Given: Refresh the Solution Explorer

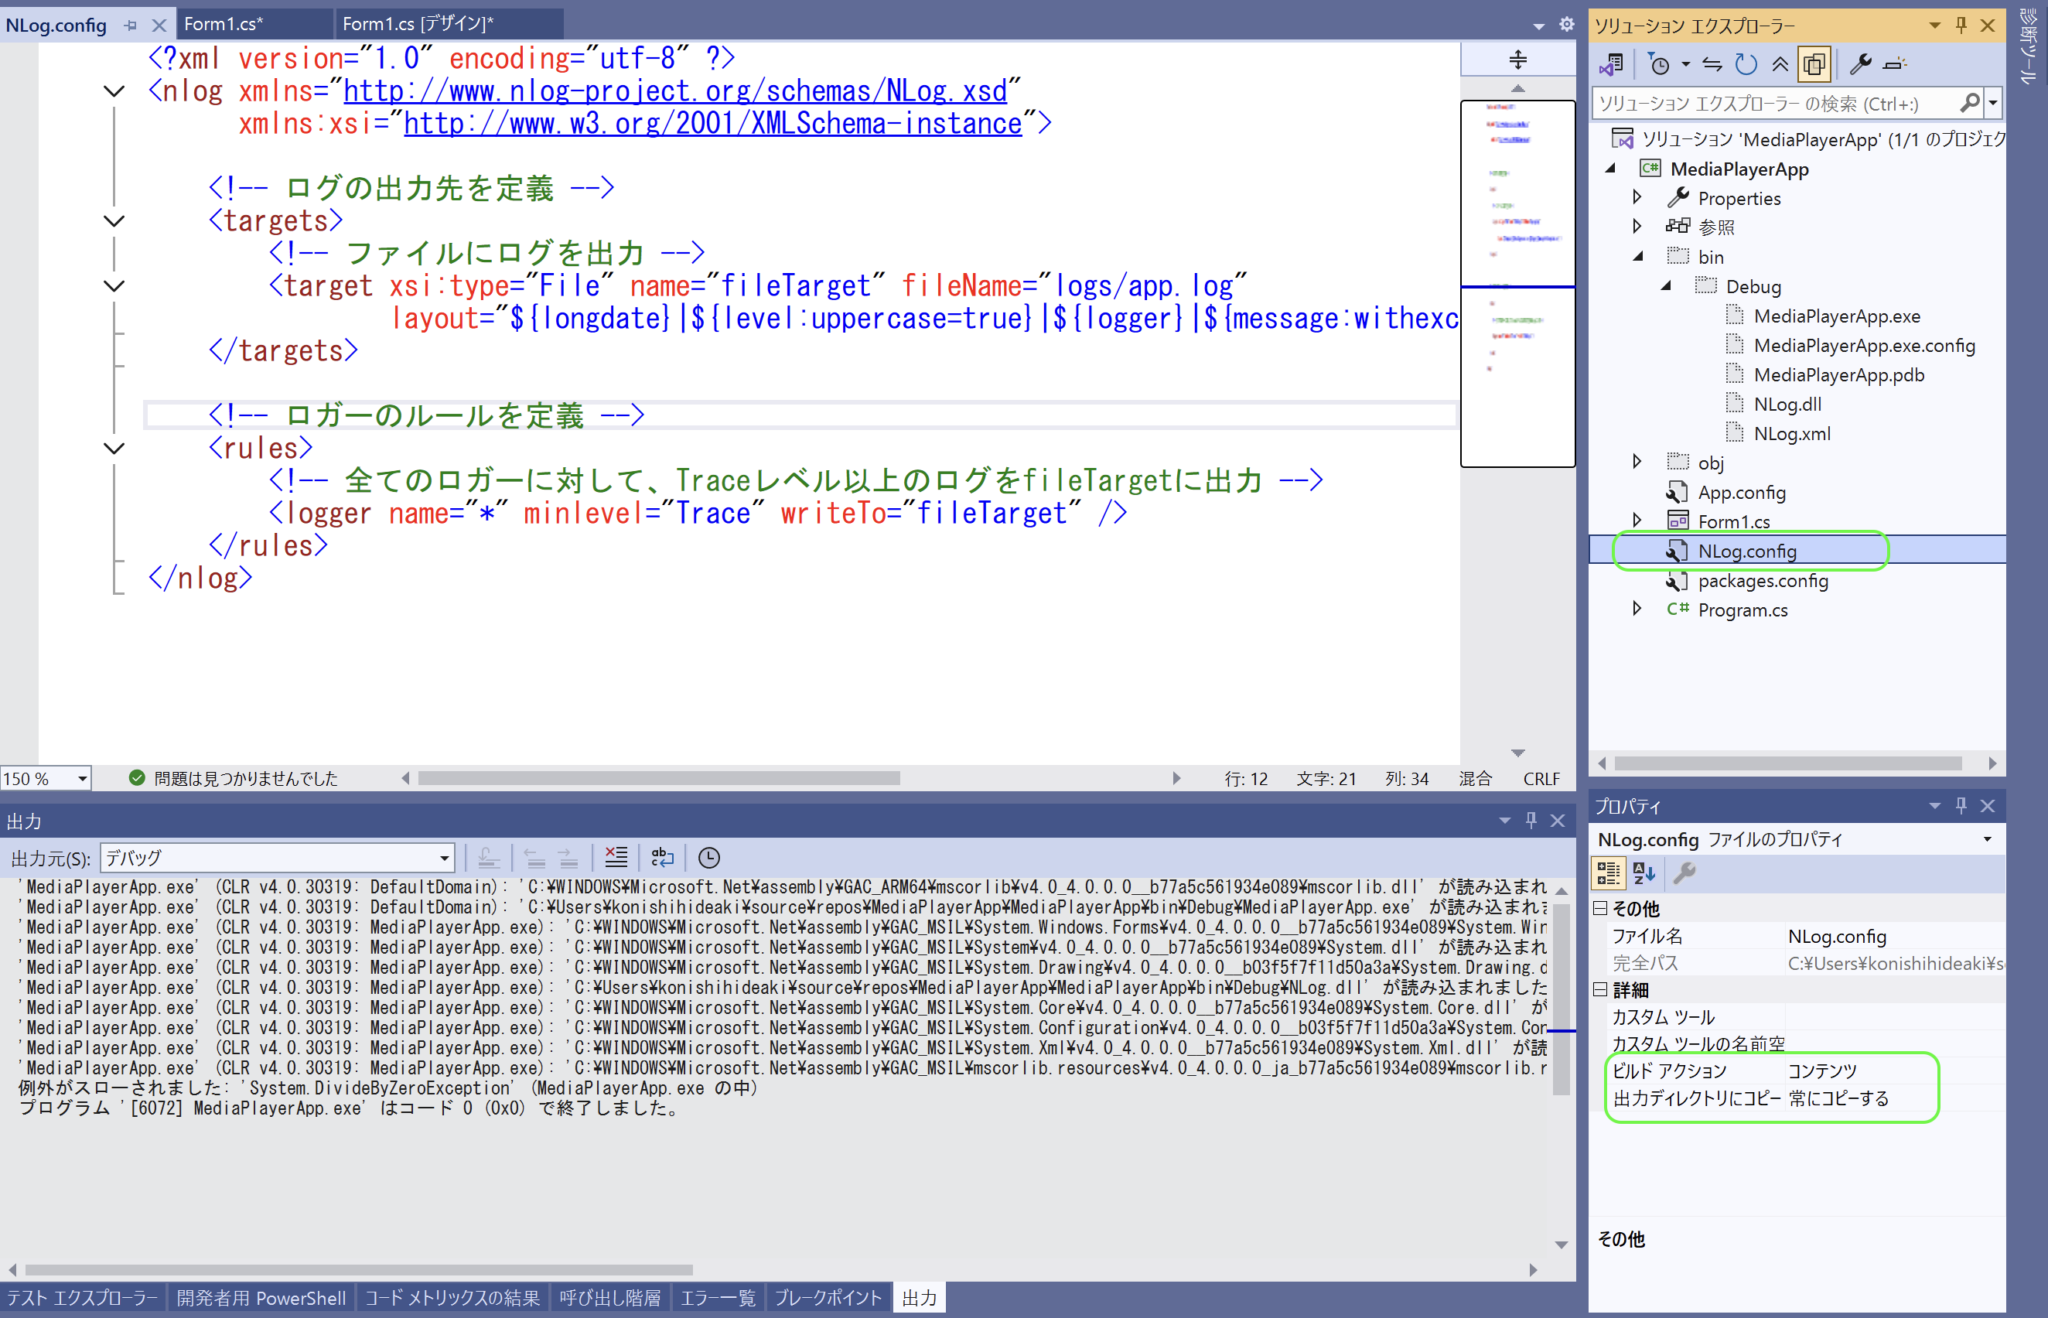Looking at the screenshot, I should [x=1746, y=64].
